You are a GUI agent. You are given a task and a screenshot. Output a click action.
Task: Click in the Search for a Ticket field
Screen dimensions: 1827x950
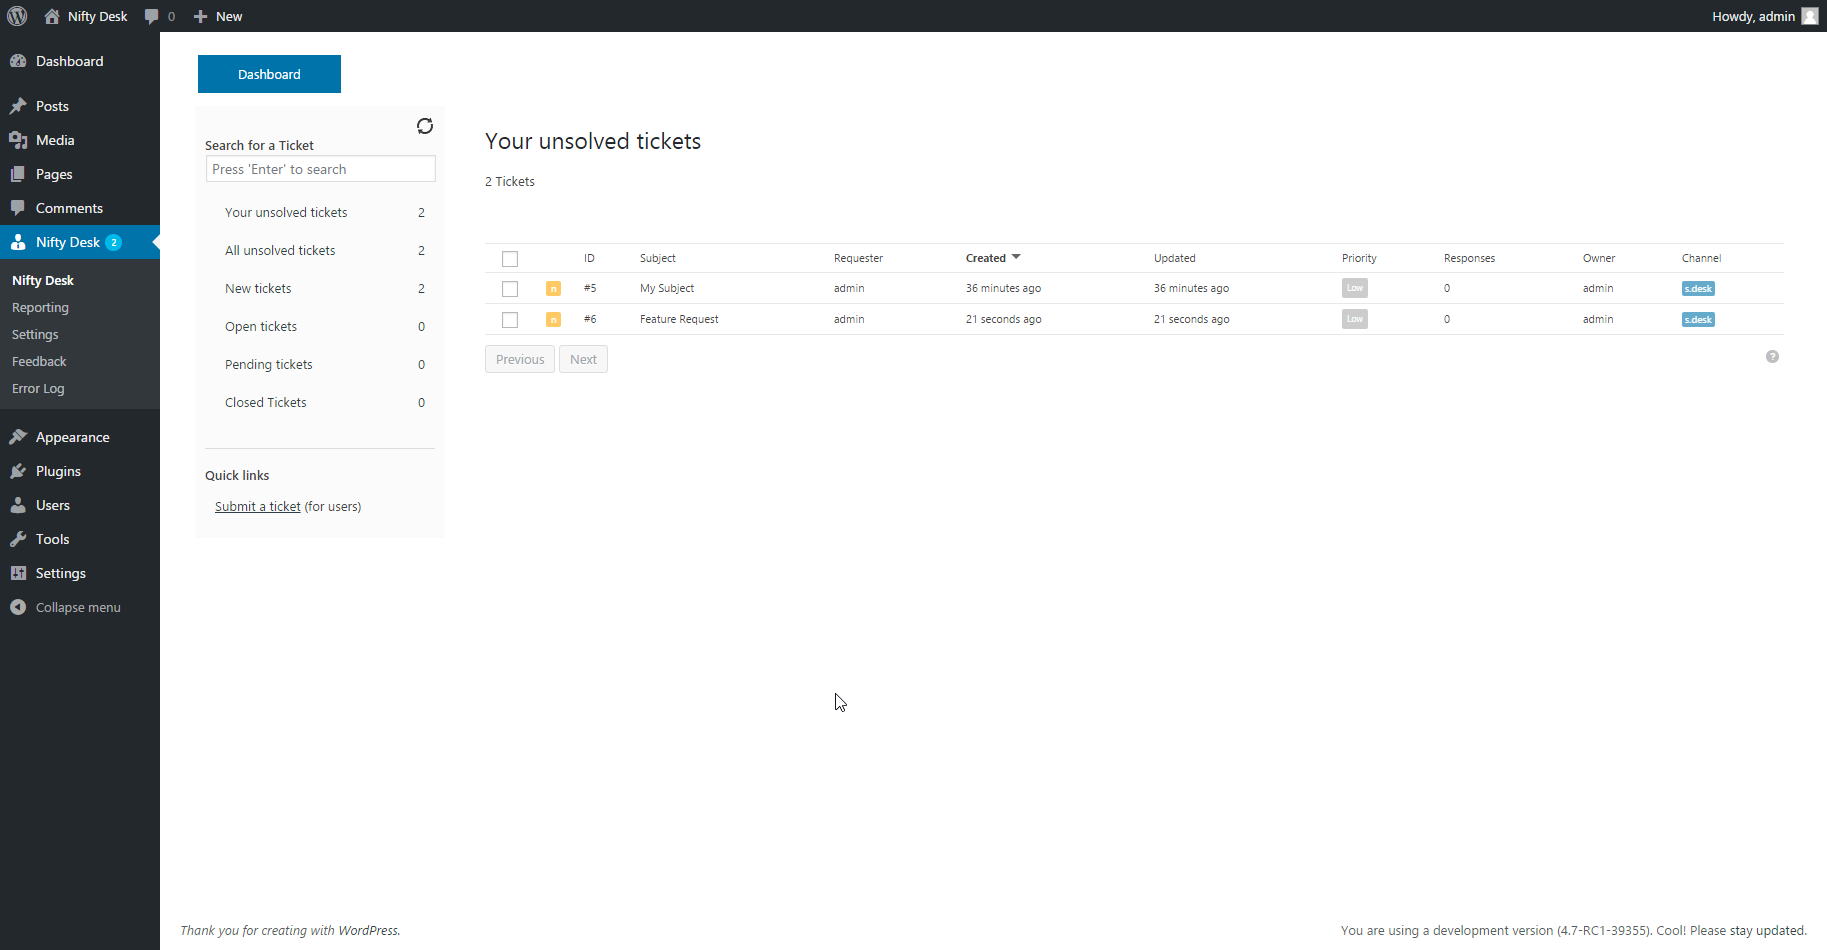tap(321, 169)
